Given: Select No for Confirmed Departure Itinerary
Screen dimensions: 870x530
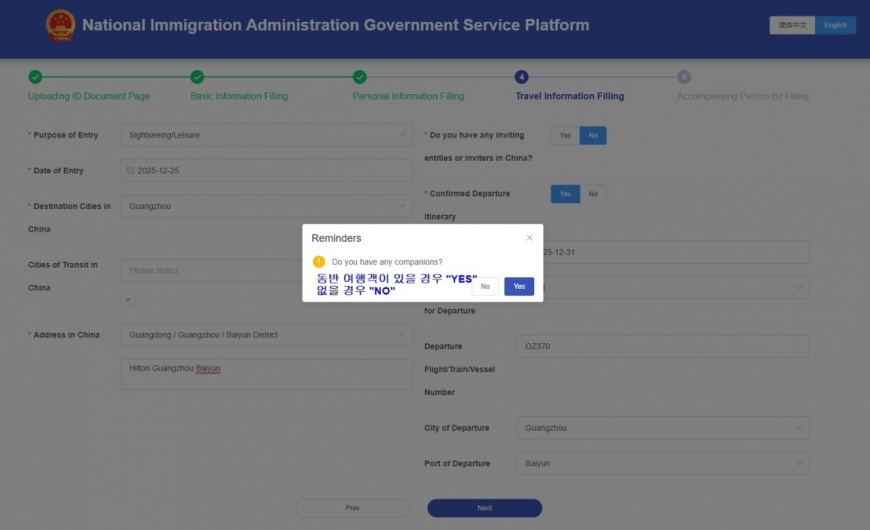Looking at the screenshot, I should point(593,194).
